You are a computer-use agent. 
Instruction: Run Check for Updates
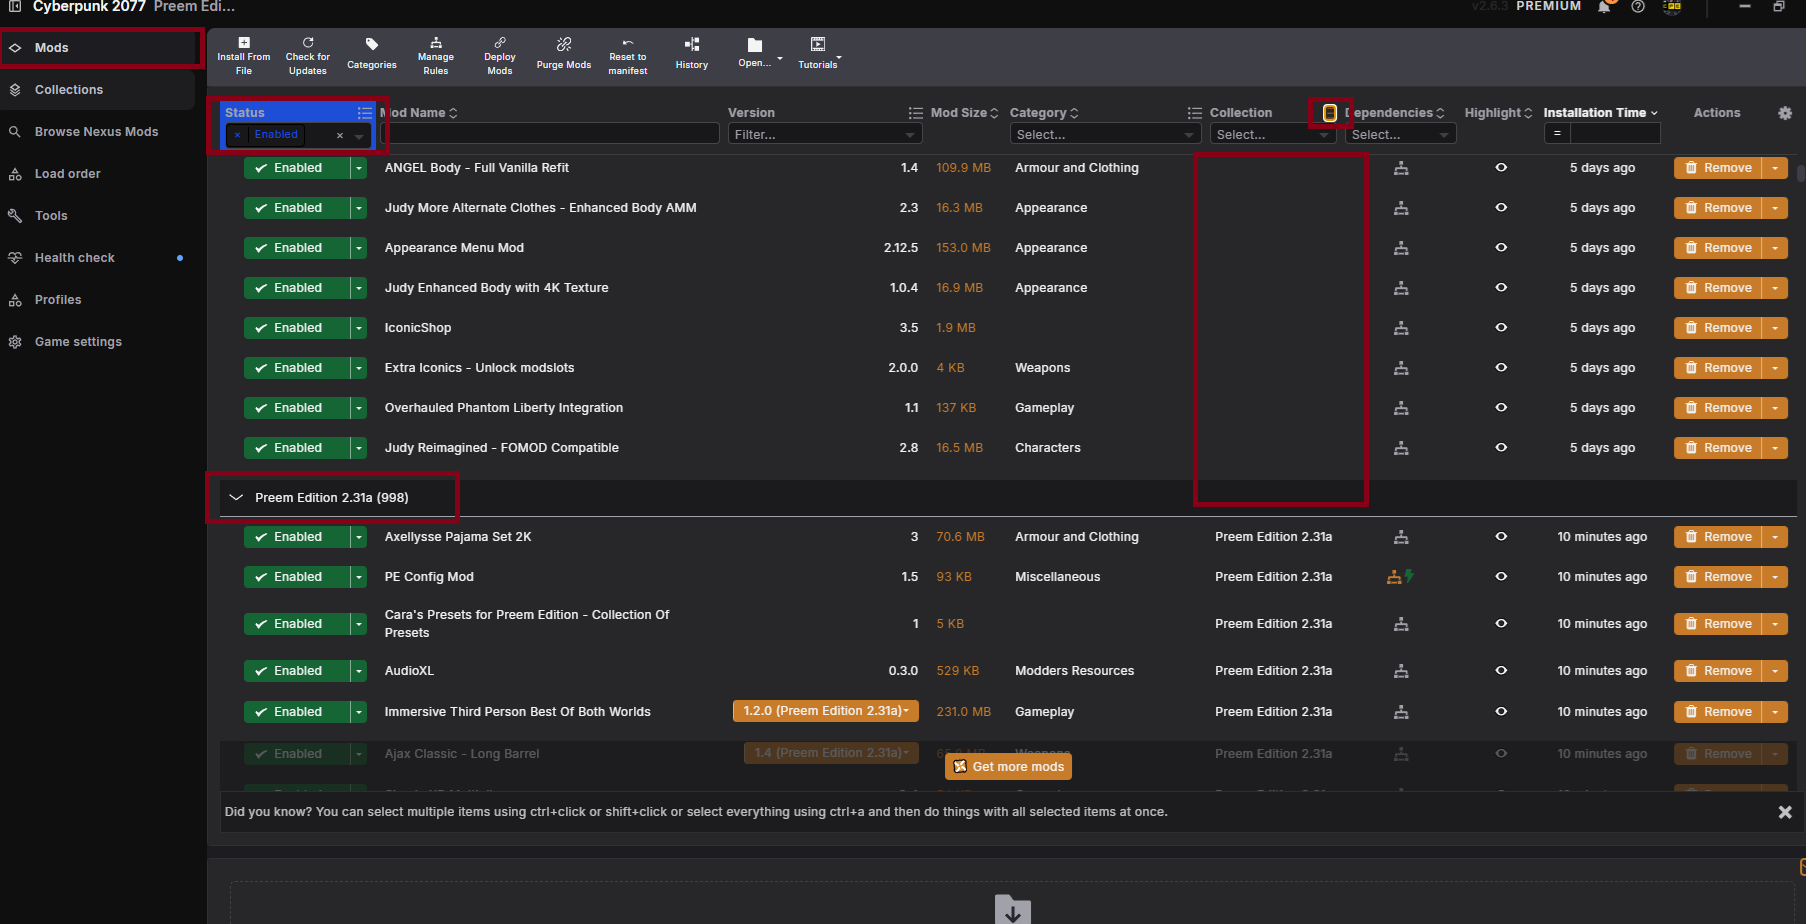pos(308,56)
